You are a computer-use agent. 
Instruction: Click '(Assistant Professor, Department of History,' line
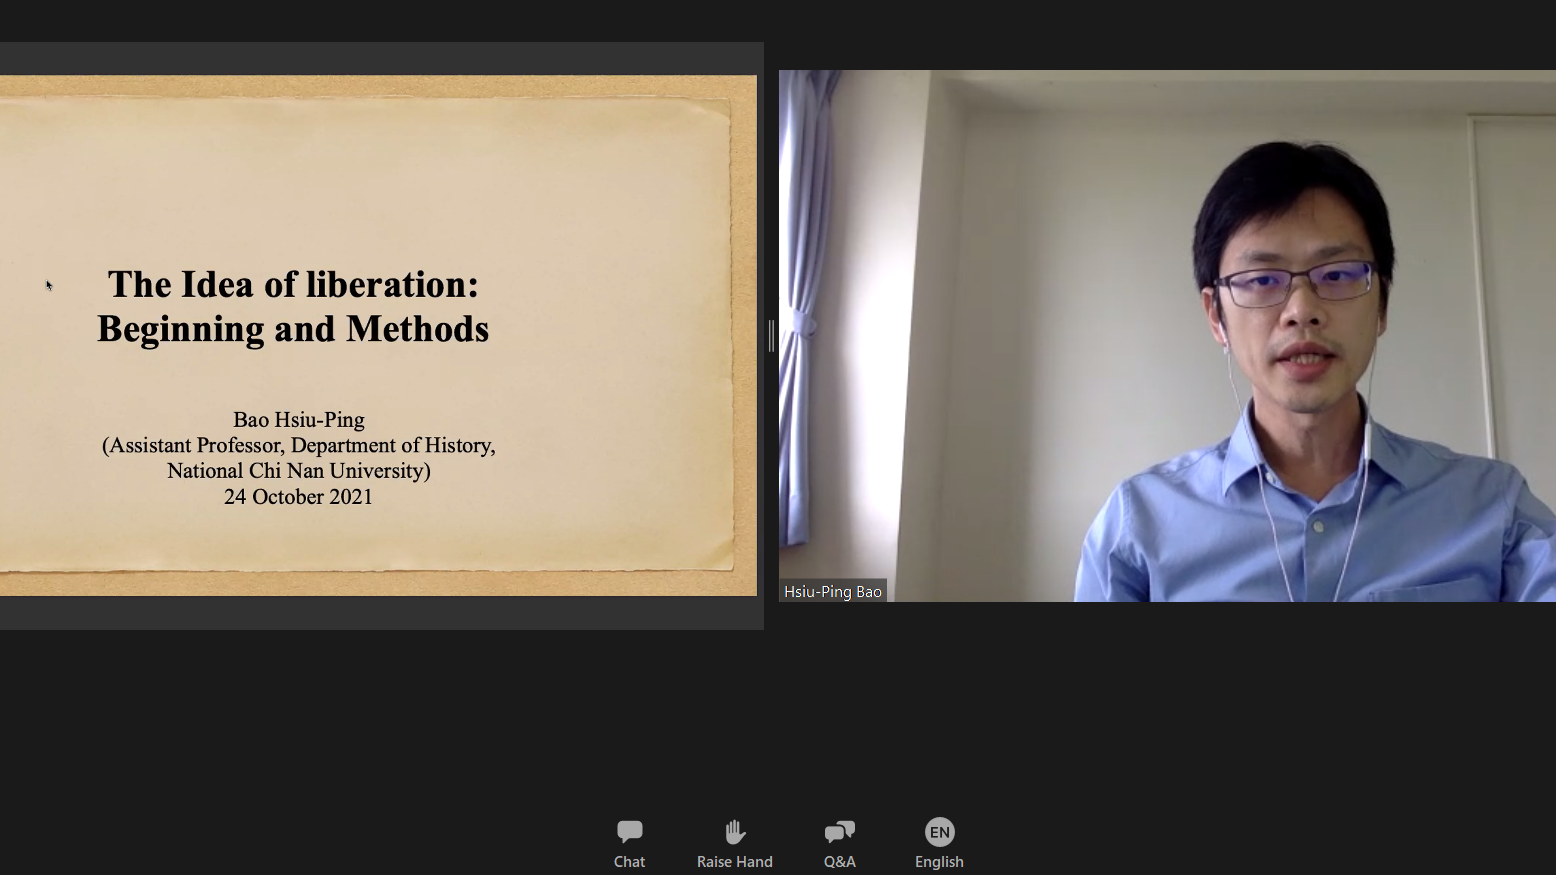pos(298,445)
